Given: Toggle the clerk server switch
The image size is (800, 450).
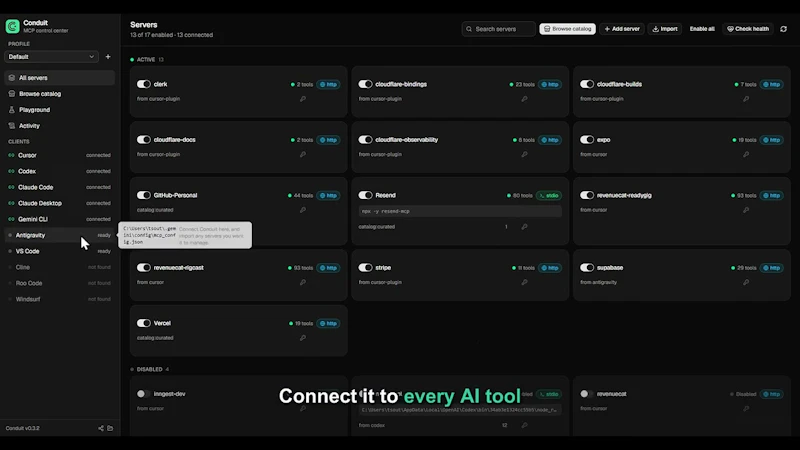Looking at the screenshot, I should [144, 84].
